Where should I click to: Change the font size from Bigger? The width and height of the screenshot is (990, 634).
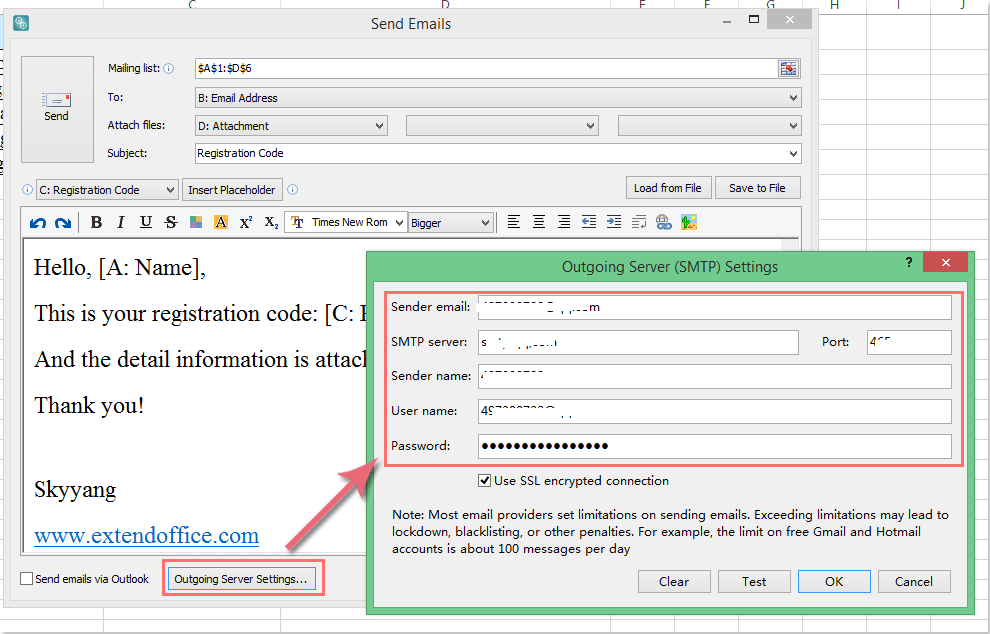tap(450, 221)
